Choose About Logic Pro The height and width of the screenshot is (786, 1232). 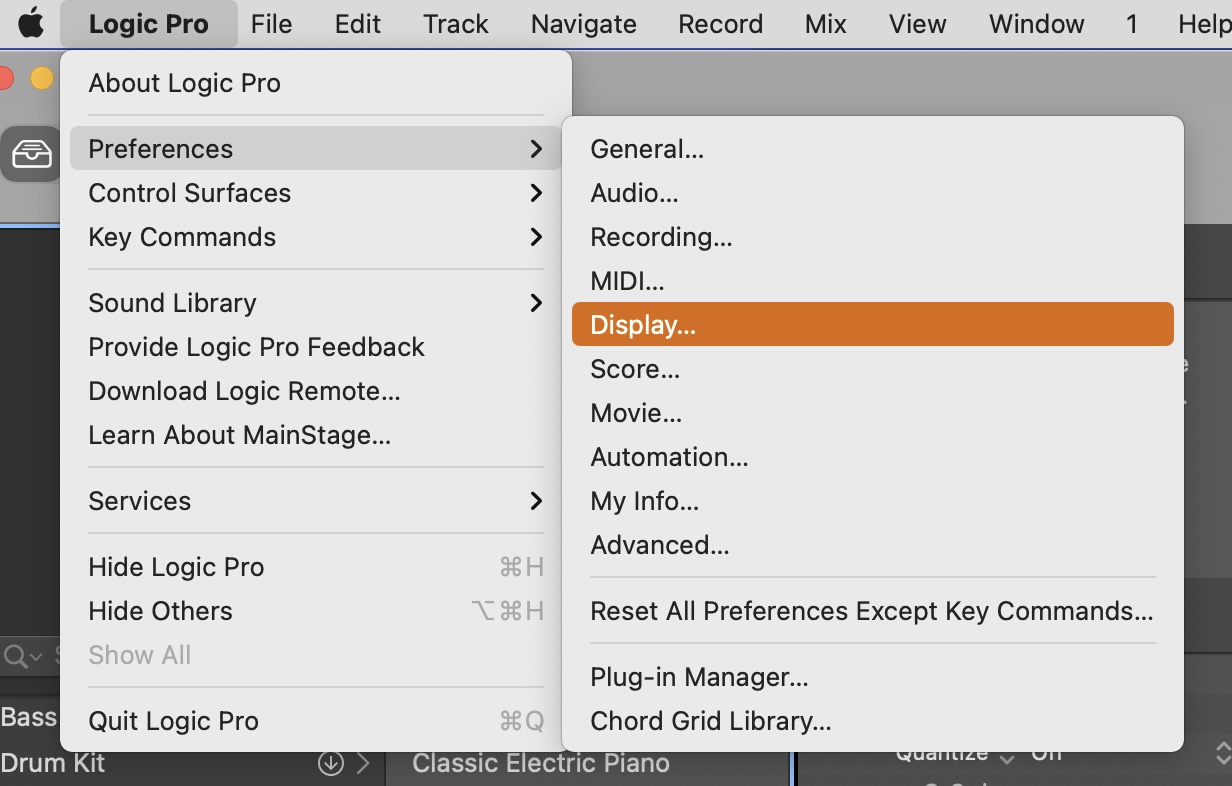pos(316,83)
